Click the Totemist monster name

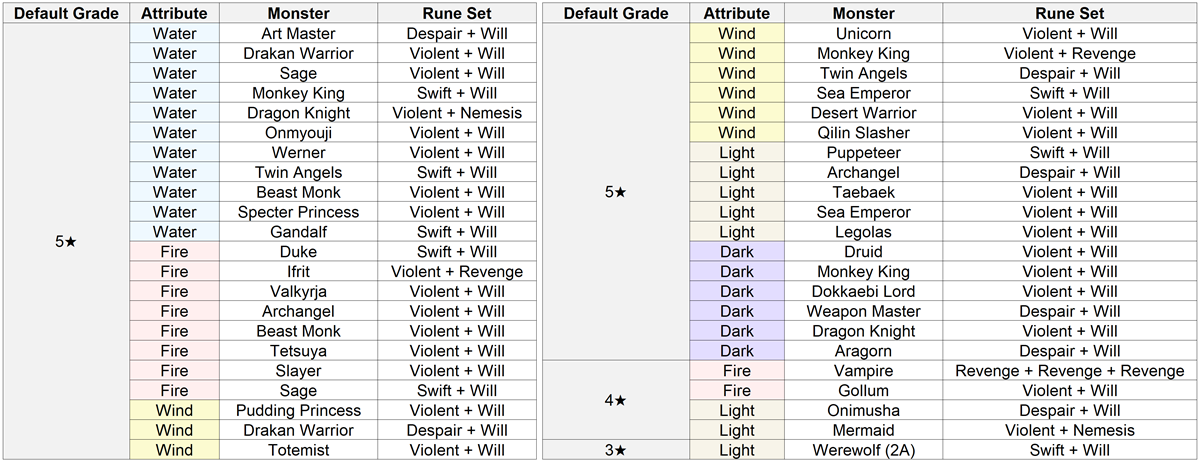click(x=298, y=450)
